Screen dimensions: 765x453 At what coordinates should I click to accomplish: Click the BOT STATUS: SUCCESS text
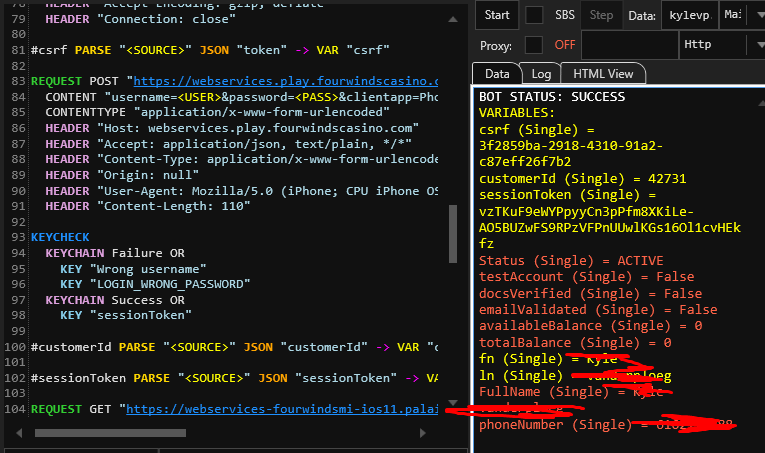point(552,97)
